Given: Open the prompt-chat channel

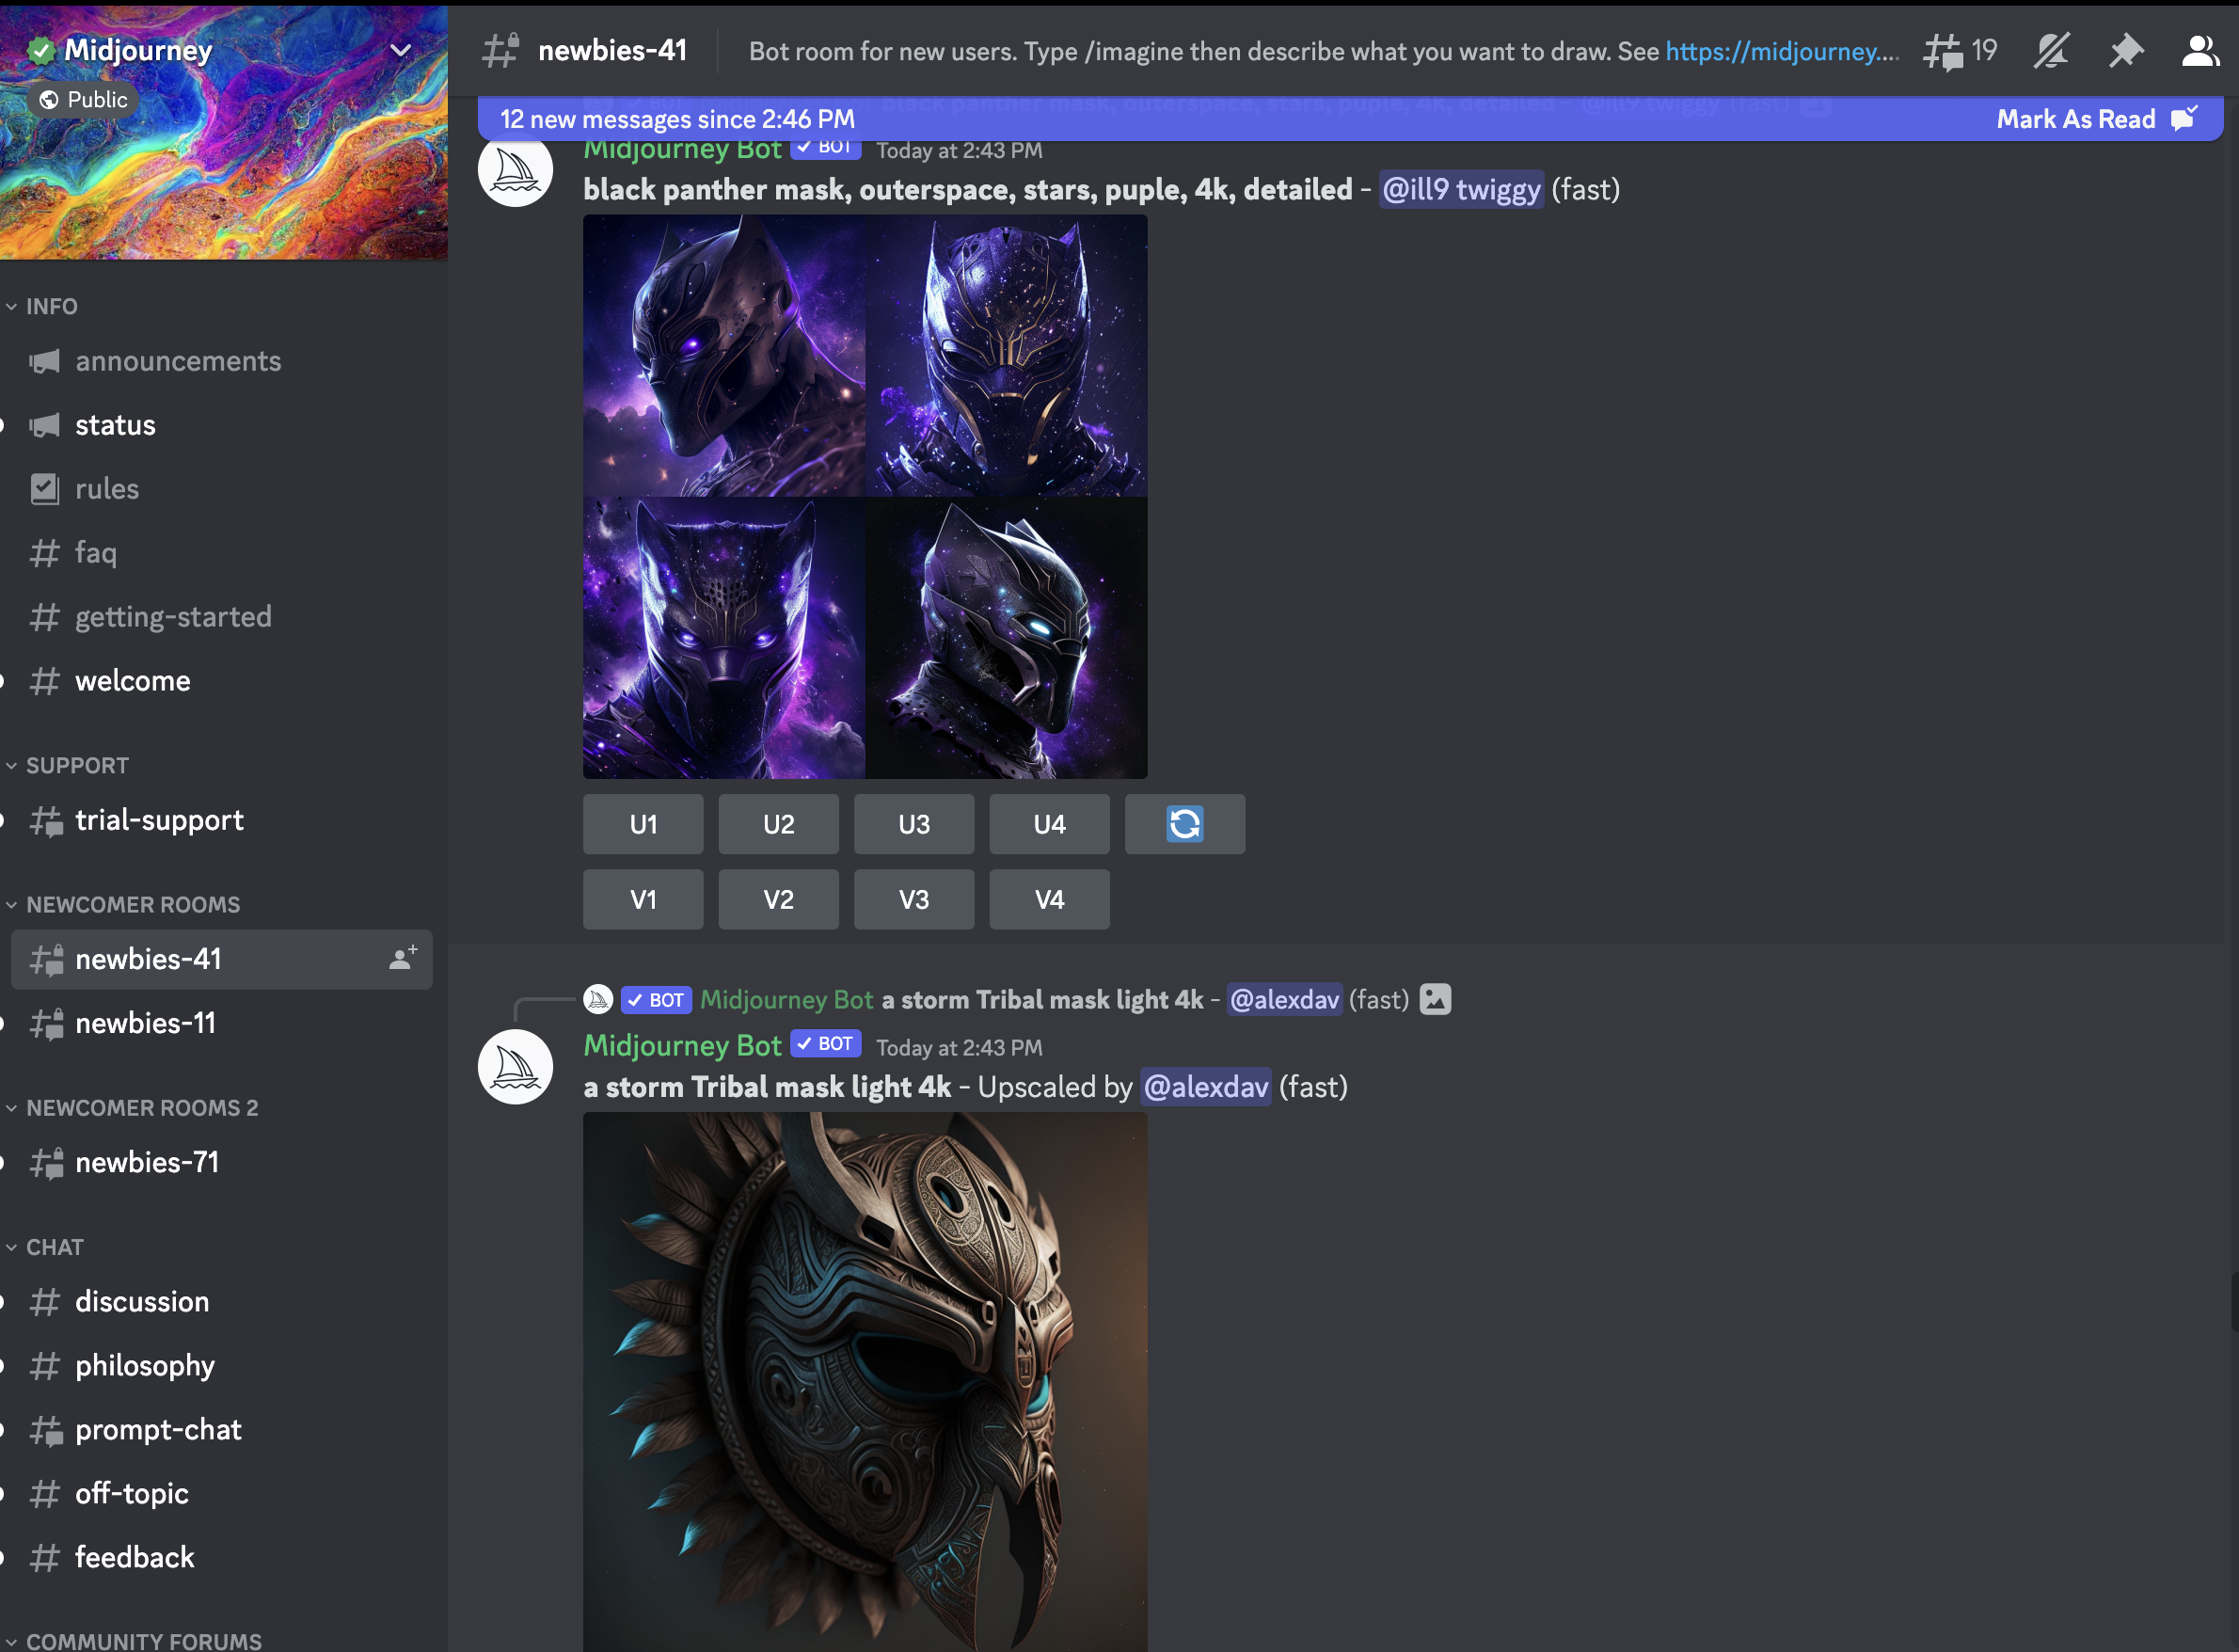Looking at the screenshot, I should 222,1429.
